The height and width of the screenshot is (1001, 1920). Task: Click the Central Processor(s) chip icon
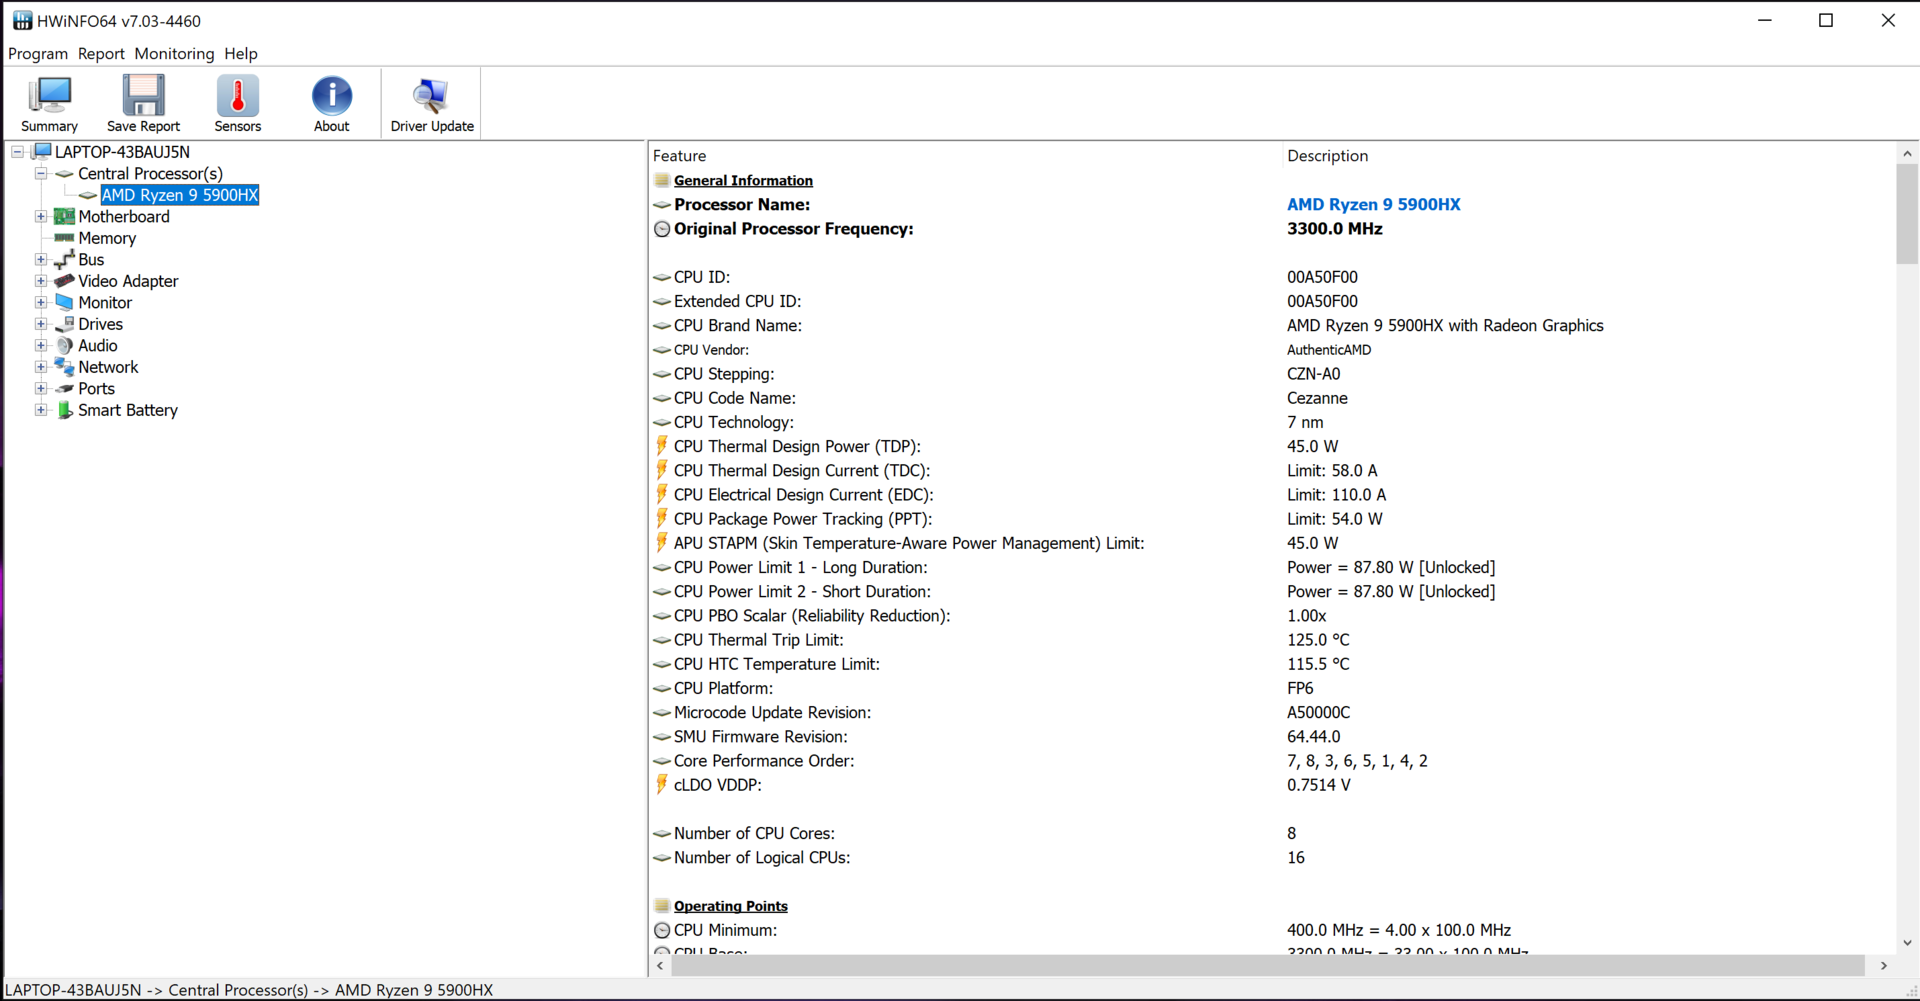64,174
